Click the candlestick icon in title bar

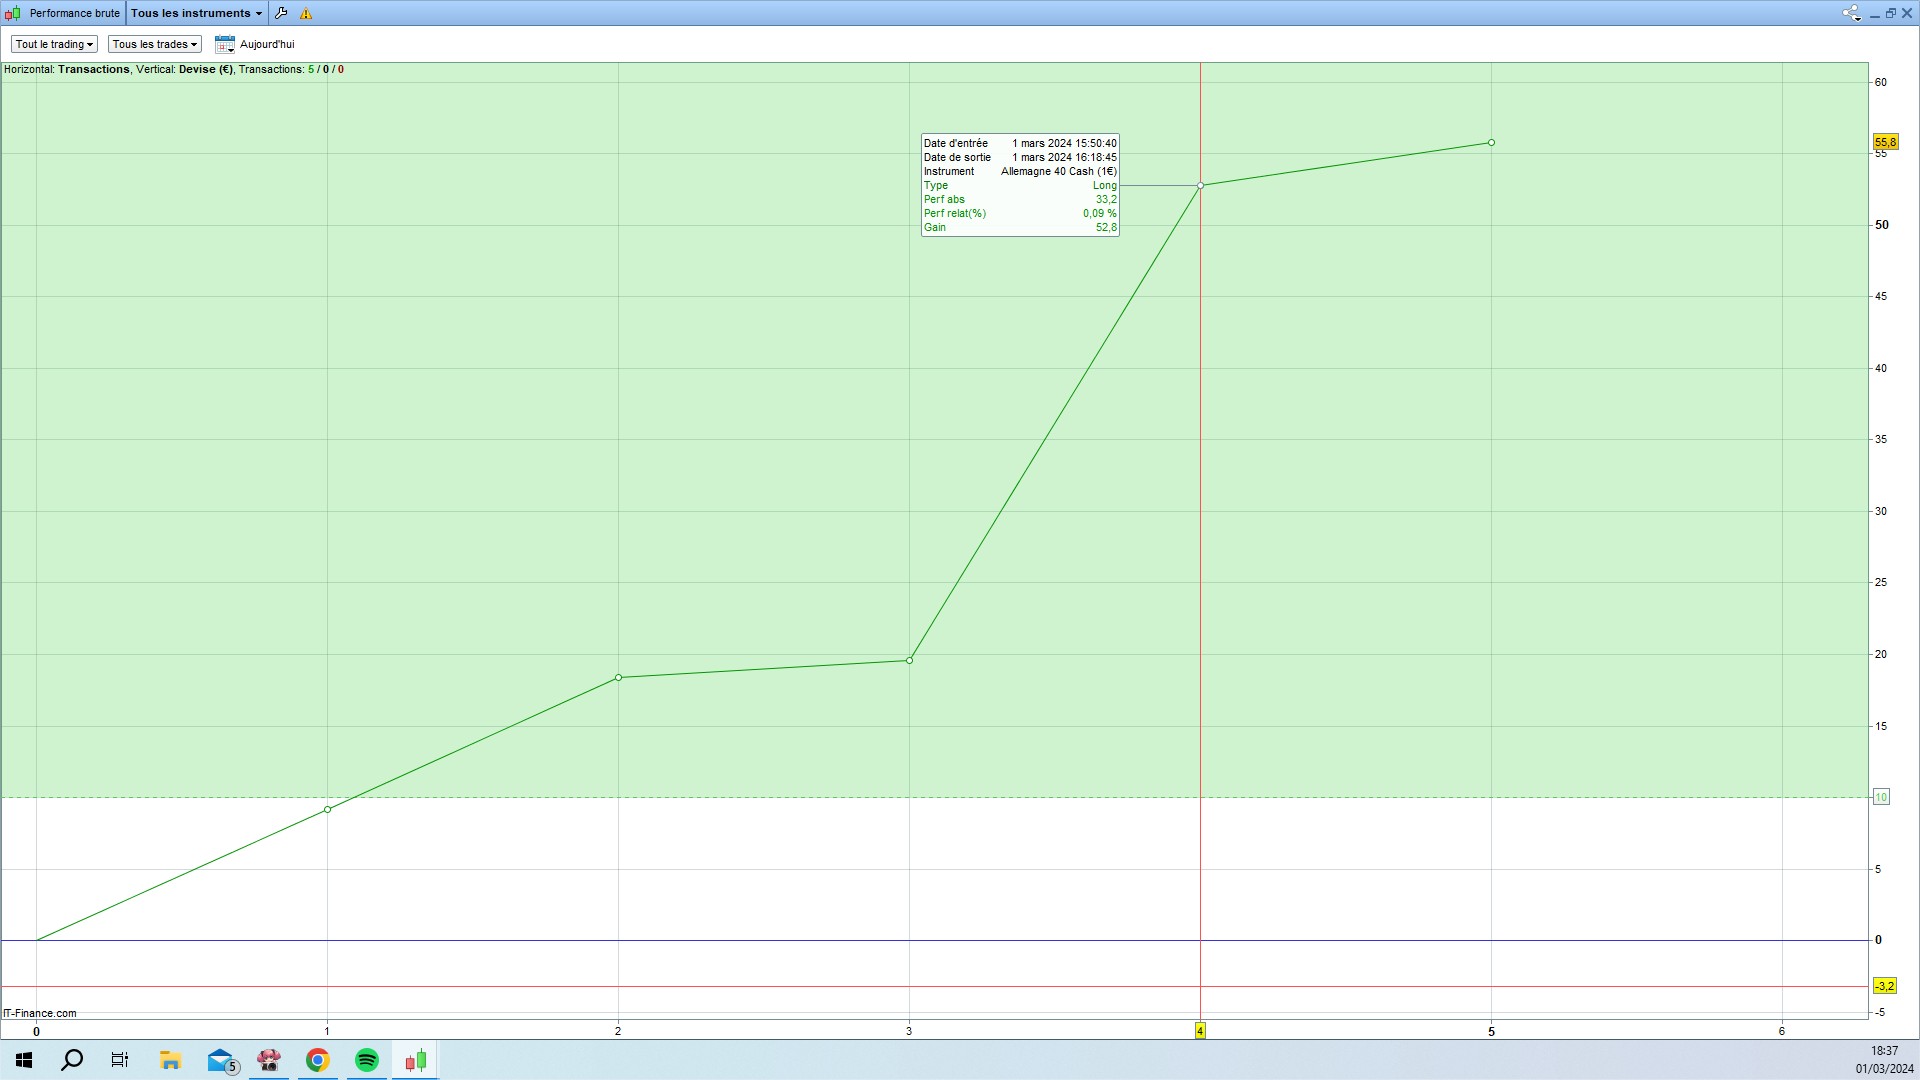click(x=12, y=13)
